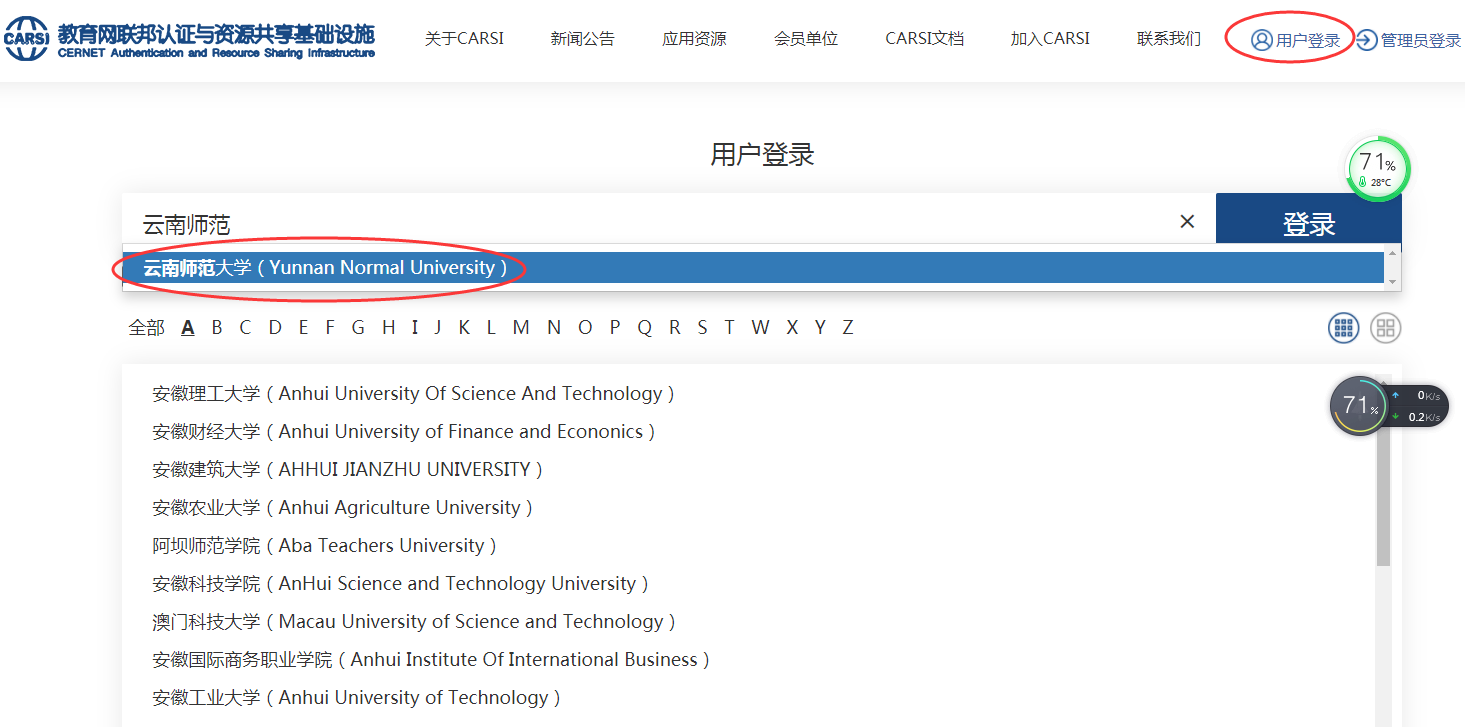Open the 应用资源 menu item
1465x727 pixels.
pos(694,39)
